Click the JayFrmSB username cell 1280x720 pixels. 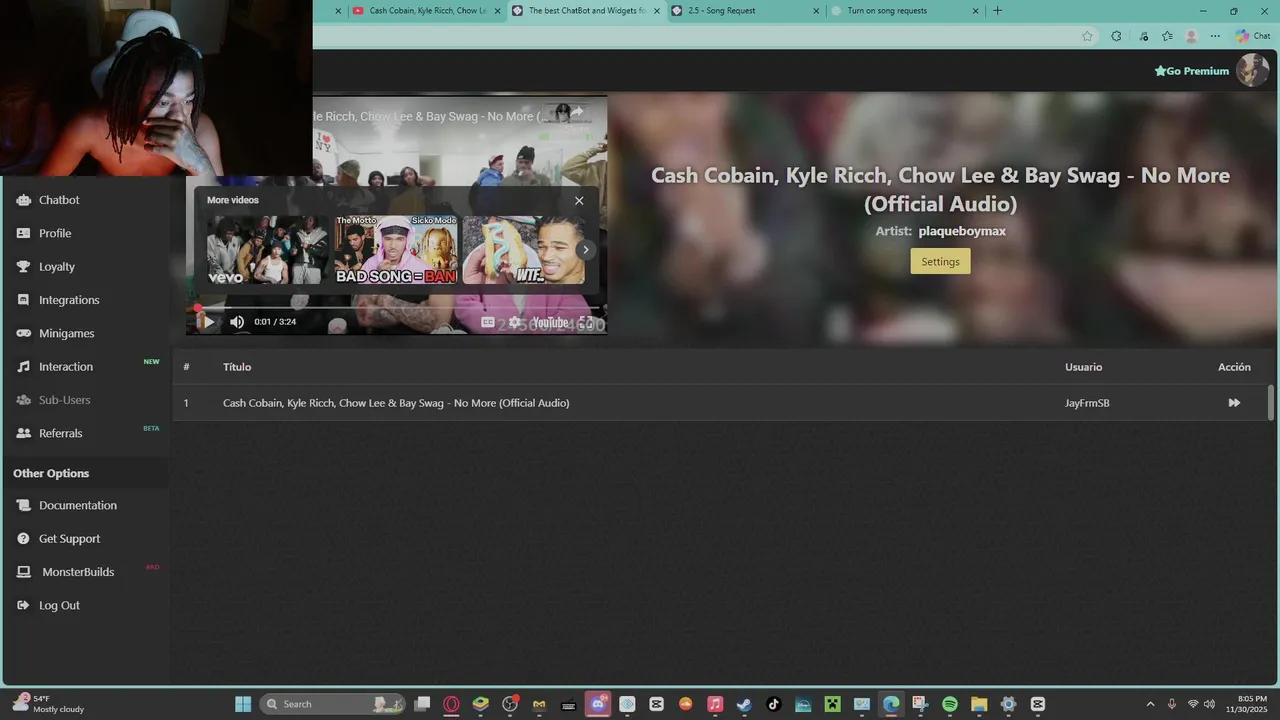click(1087, 403)
